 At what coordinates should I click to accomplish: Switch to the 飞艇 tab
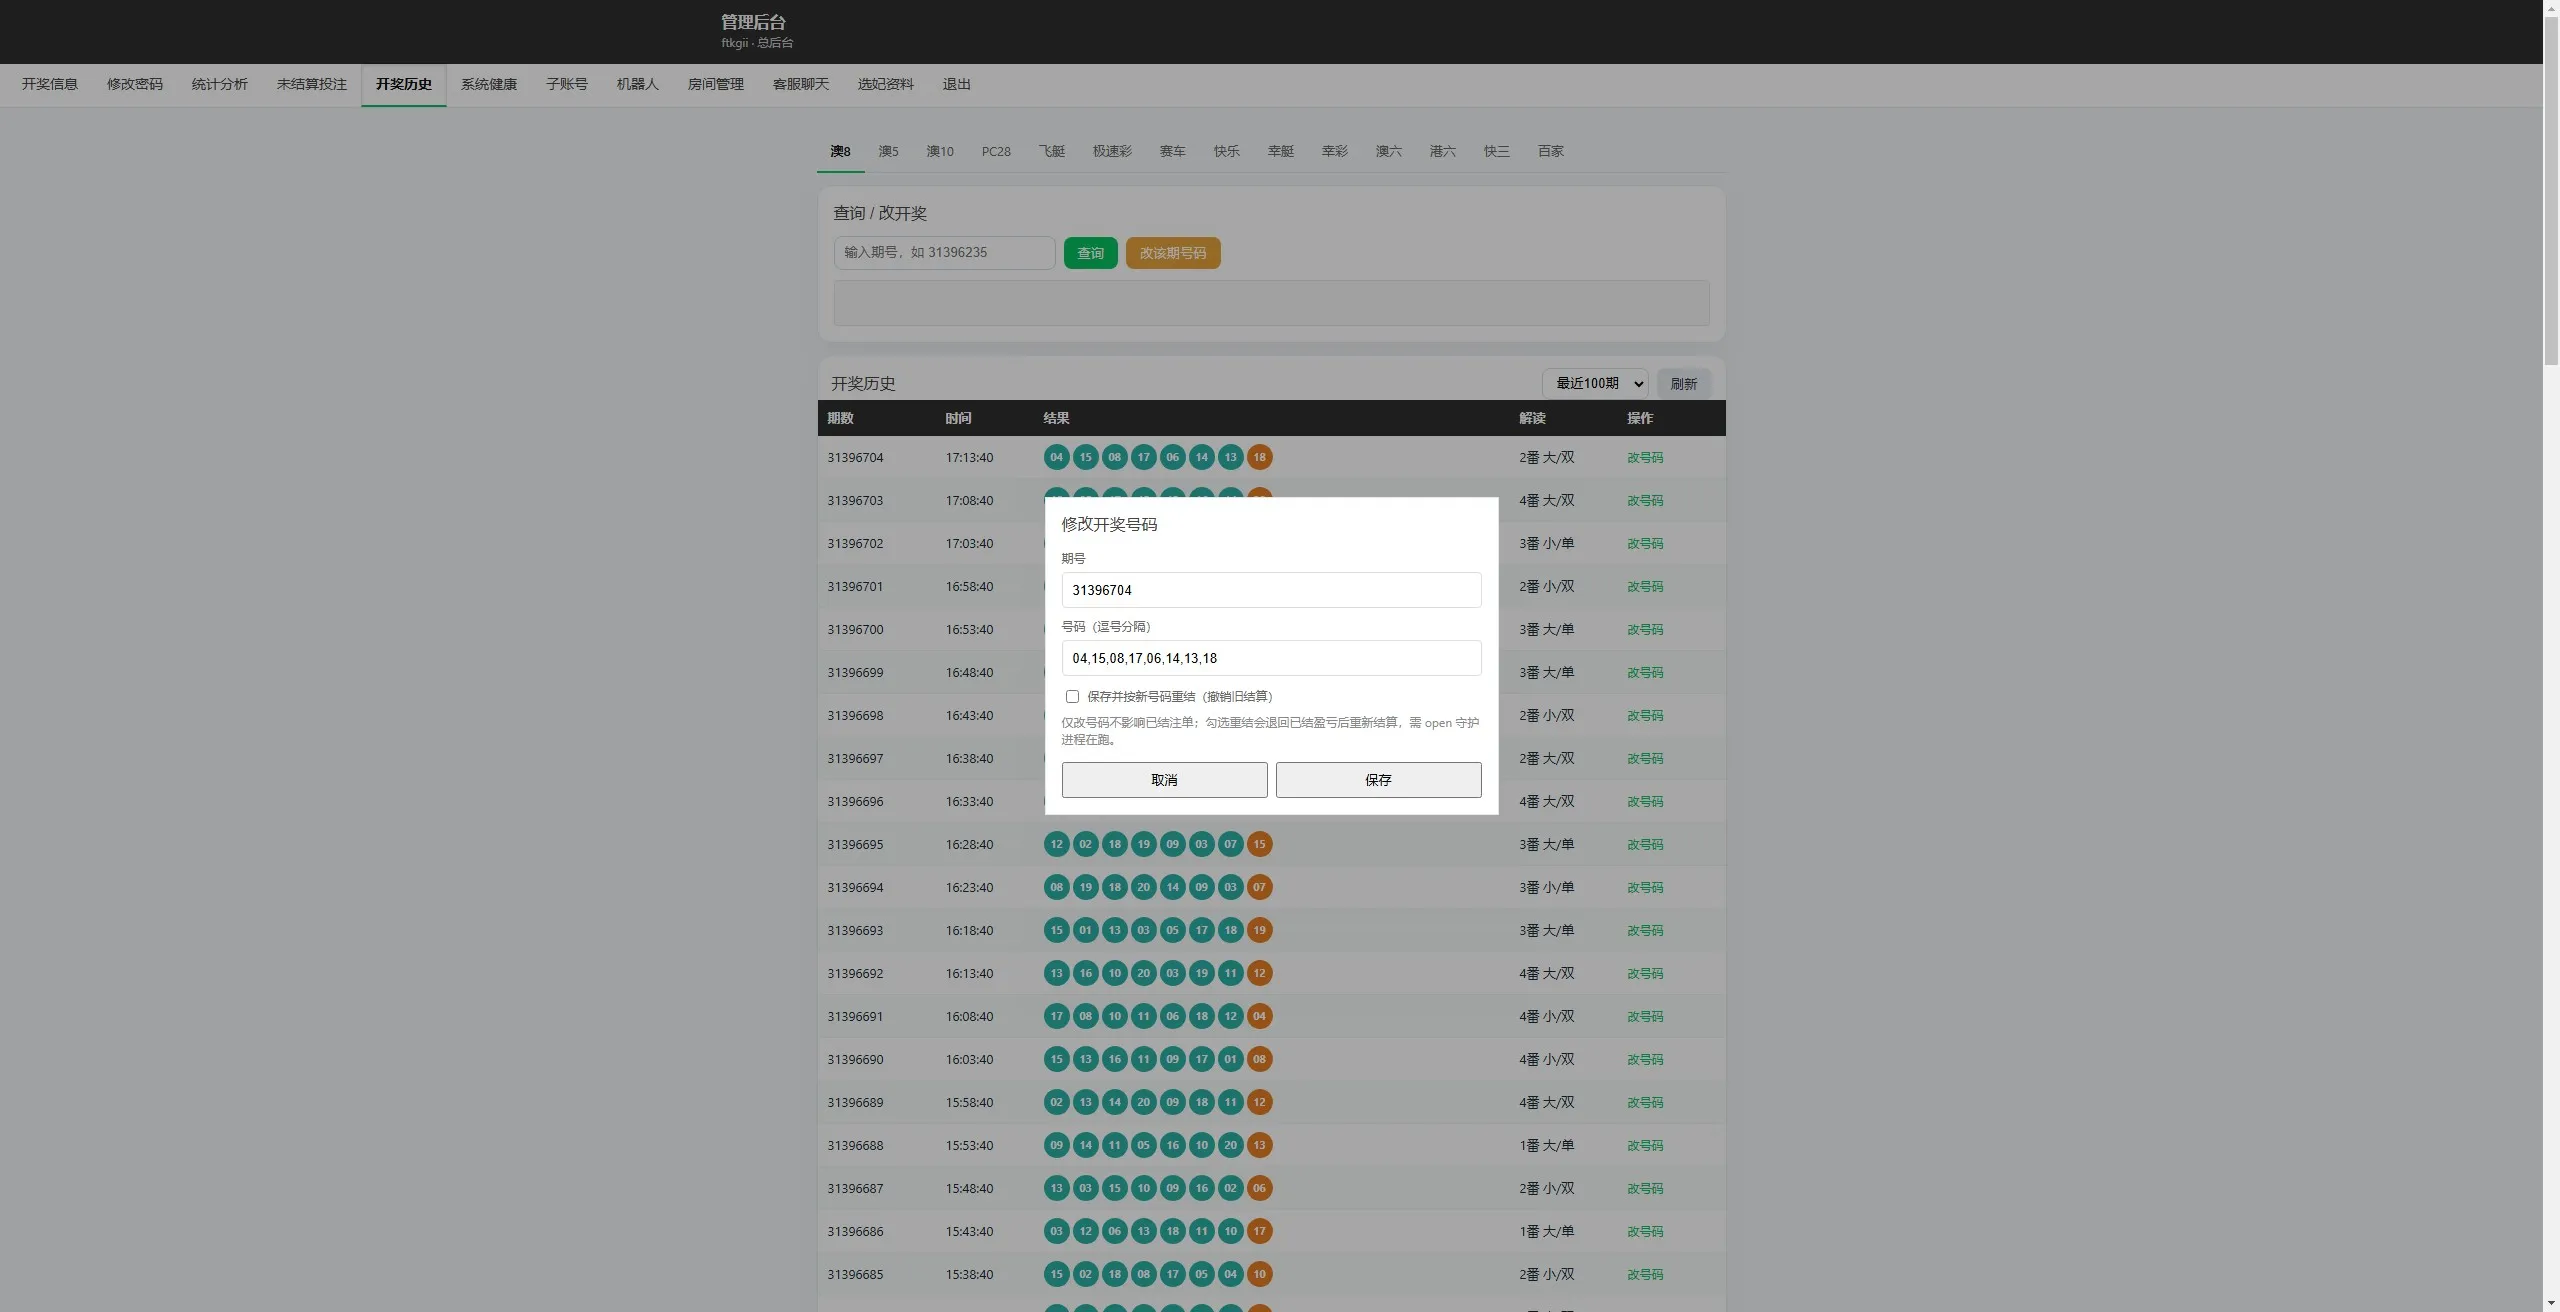pos(1052,151)
